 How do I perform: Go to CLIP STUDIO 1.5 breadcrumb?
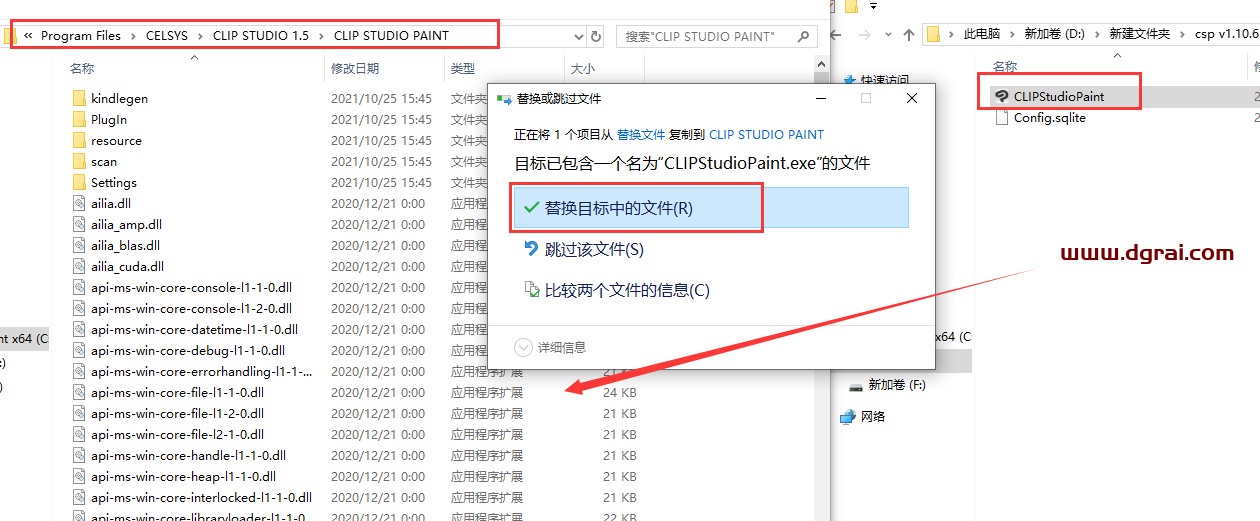pyautogui.click(x=260, y=36)
